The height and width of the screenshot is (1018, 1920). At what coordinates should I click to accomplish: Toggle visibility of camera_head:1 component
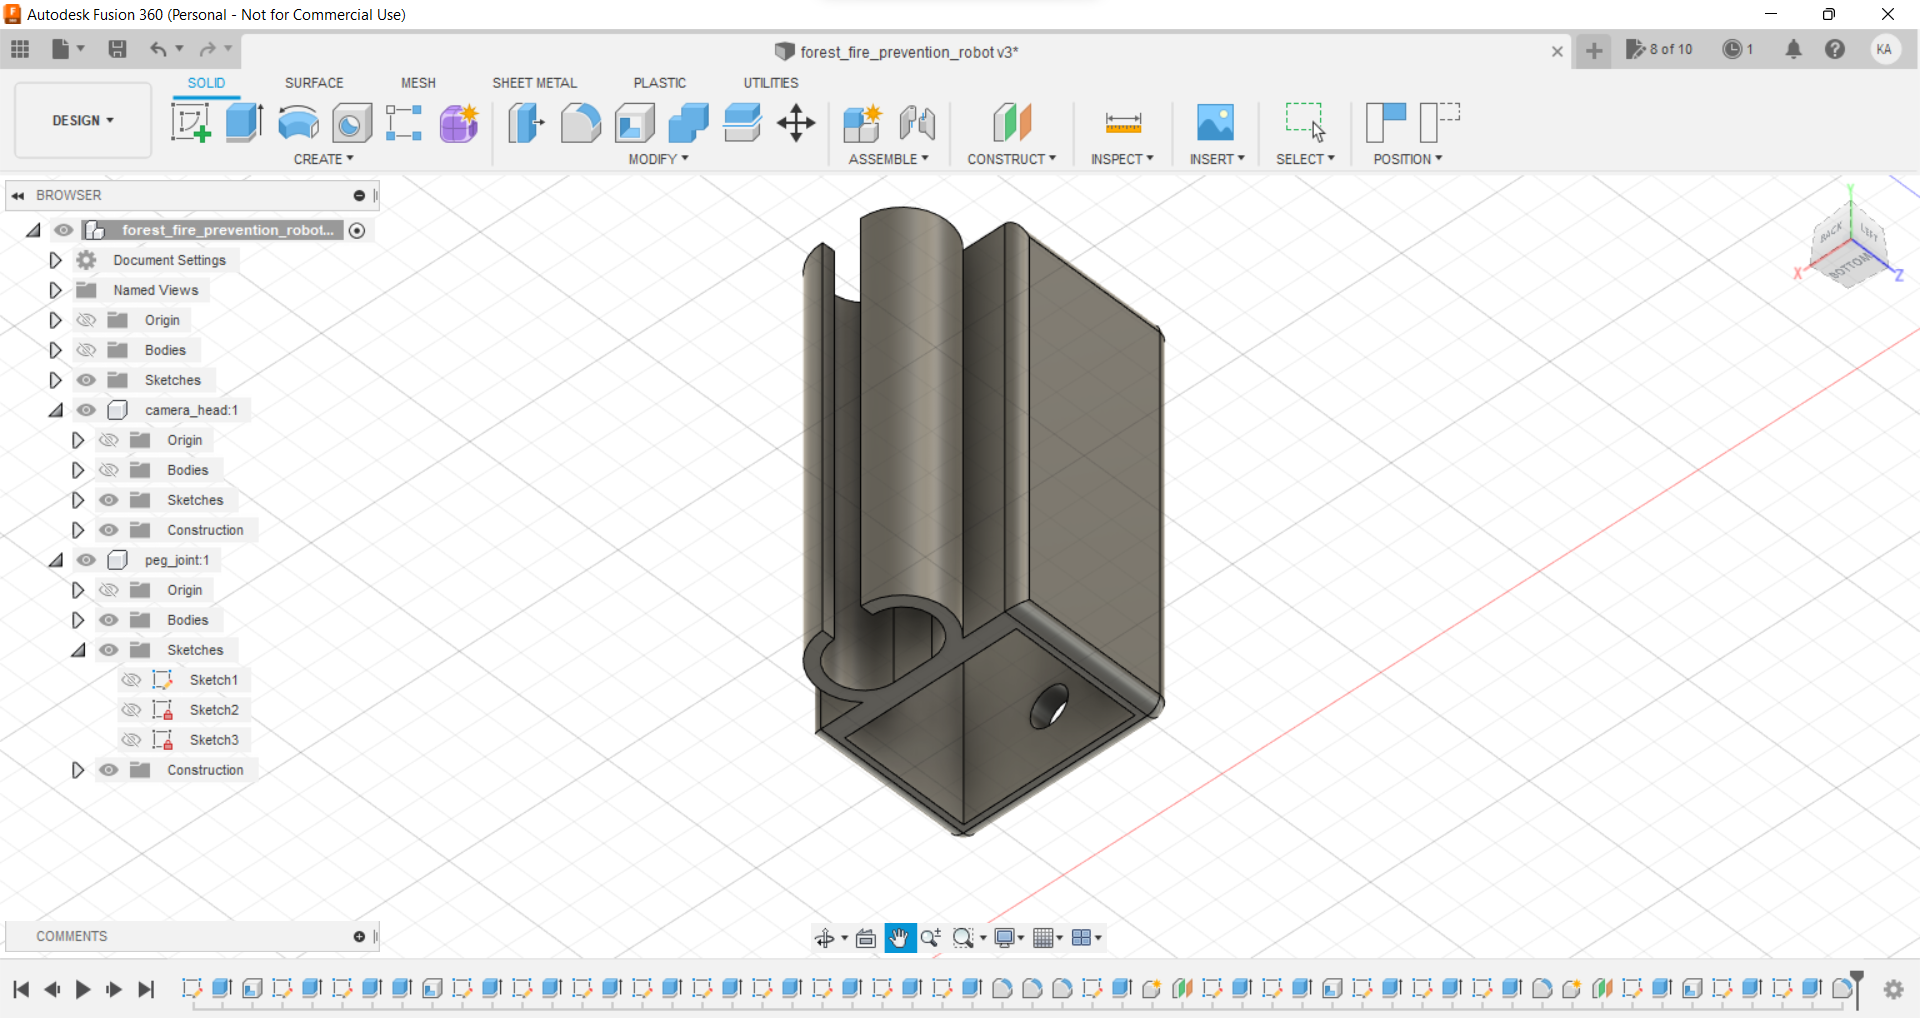87,410
